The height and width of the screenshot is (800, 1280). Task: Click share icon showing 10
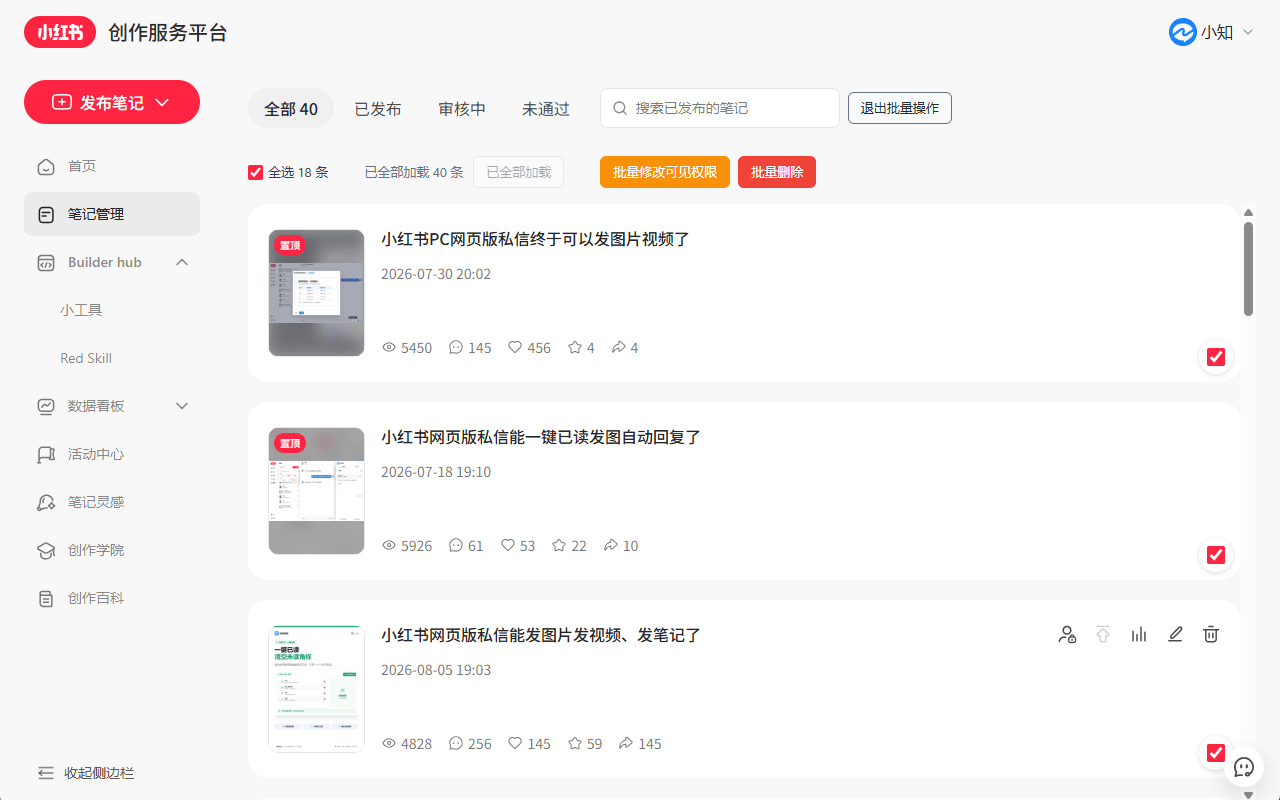pos(611,546)
